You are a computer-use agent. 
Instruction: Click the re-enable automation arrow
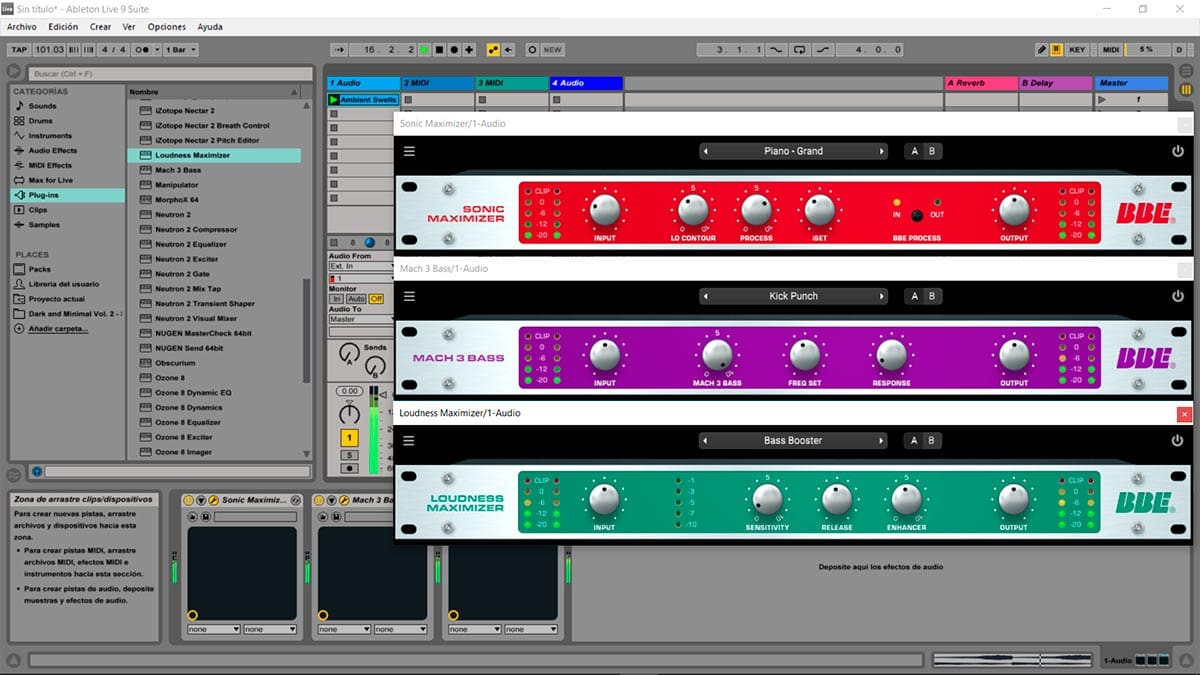[508, 49]
